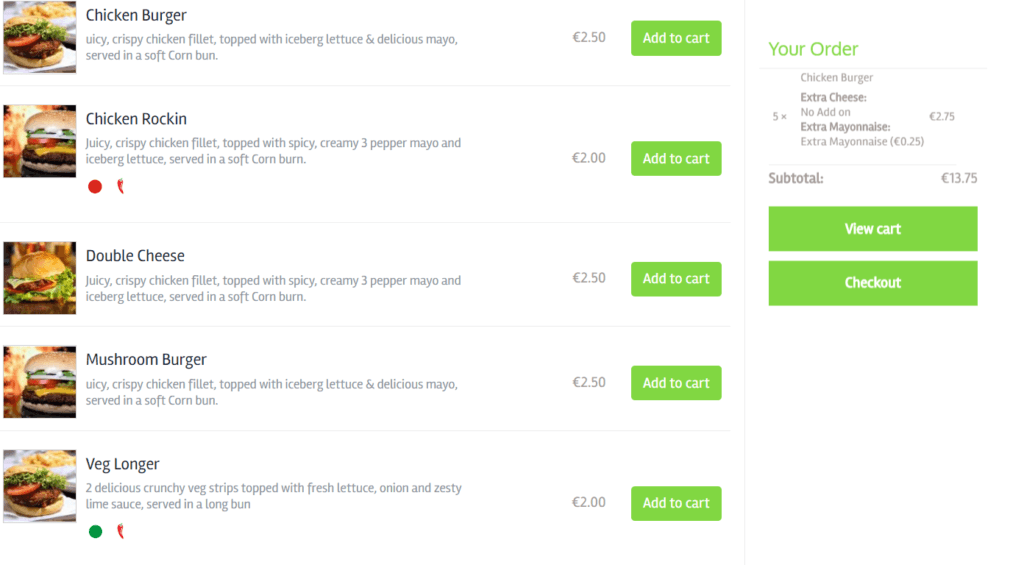Click the Chicken Rockin item title
This screenshot has width=1024, height=565.
136,119
